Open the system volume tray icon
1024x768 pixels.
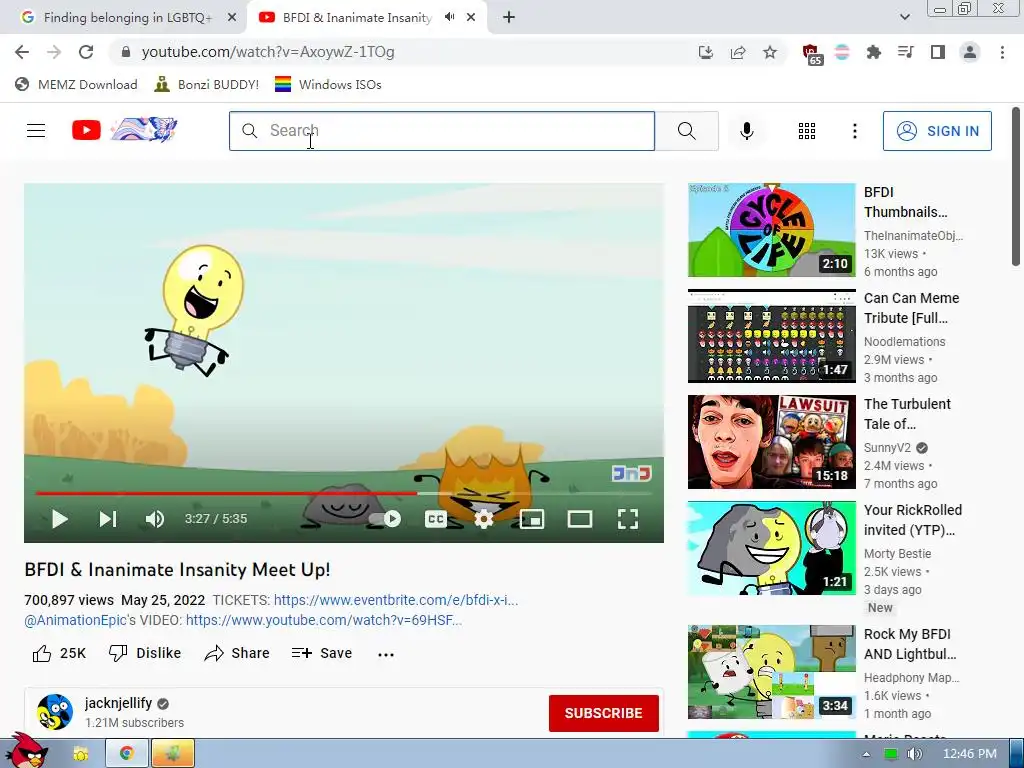point(914,754)
